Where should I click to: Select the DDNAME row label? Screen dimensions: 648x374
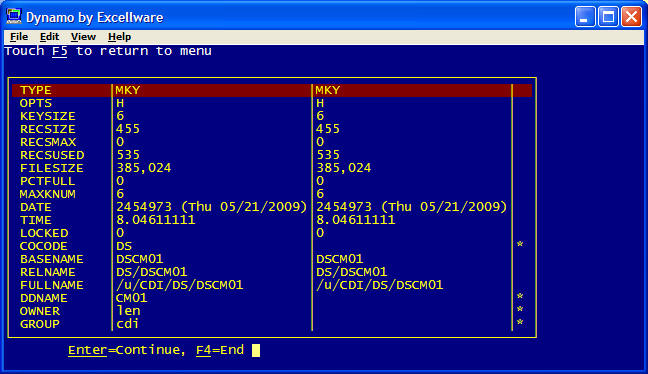[43, 298]
